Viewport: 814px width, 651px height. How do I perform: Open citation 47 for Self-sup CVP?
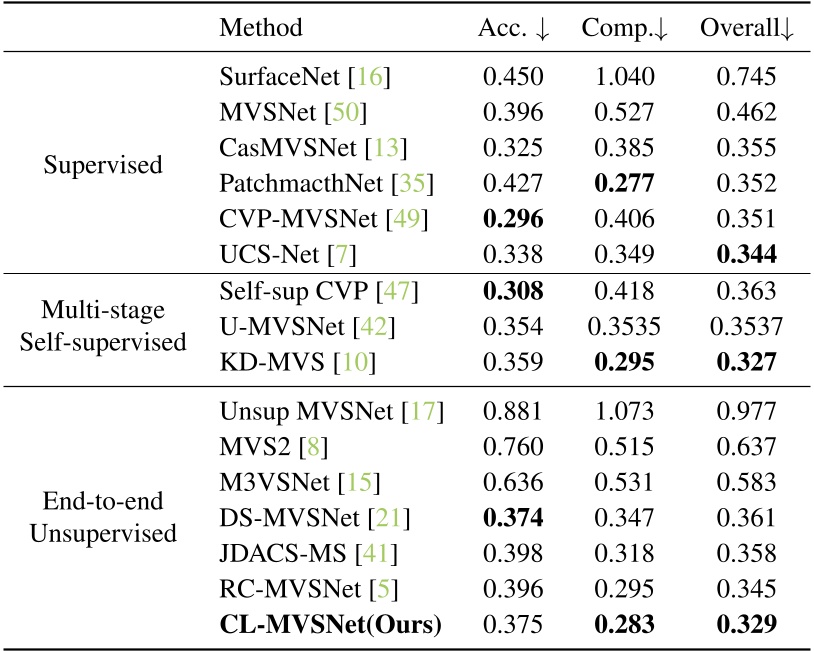click(397, 291)
